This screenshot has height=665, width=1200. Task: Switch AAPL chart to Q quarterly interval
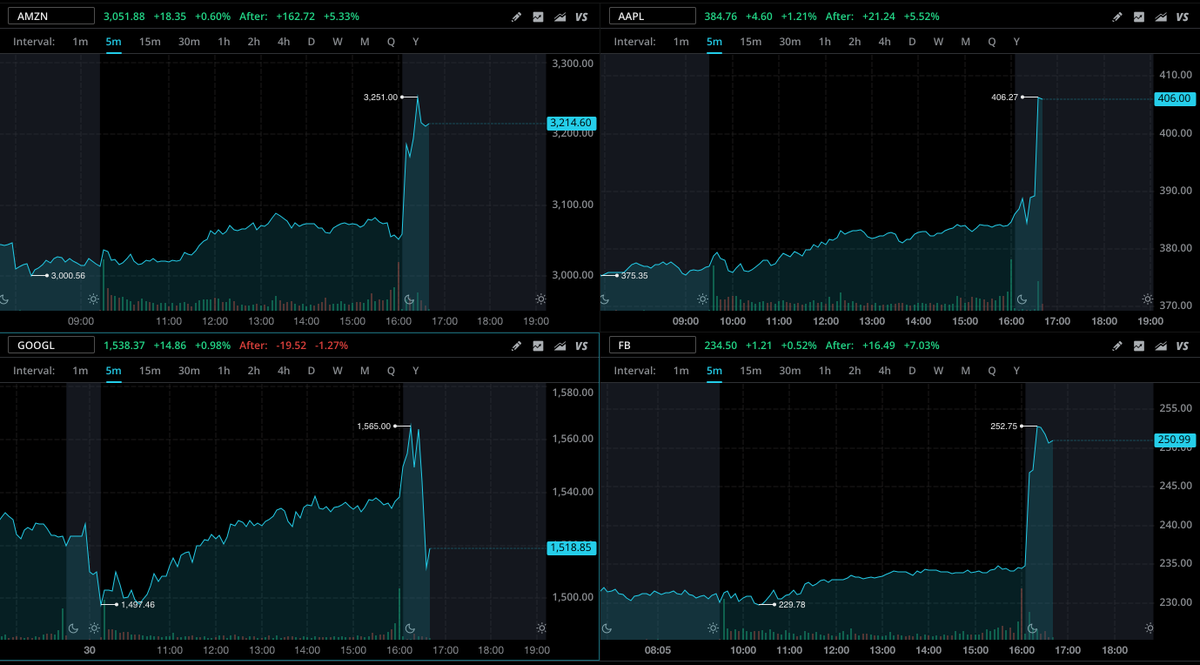[991, 42]
